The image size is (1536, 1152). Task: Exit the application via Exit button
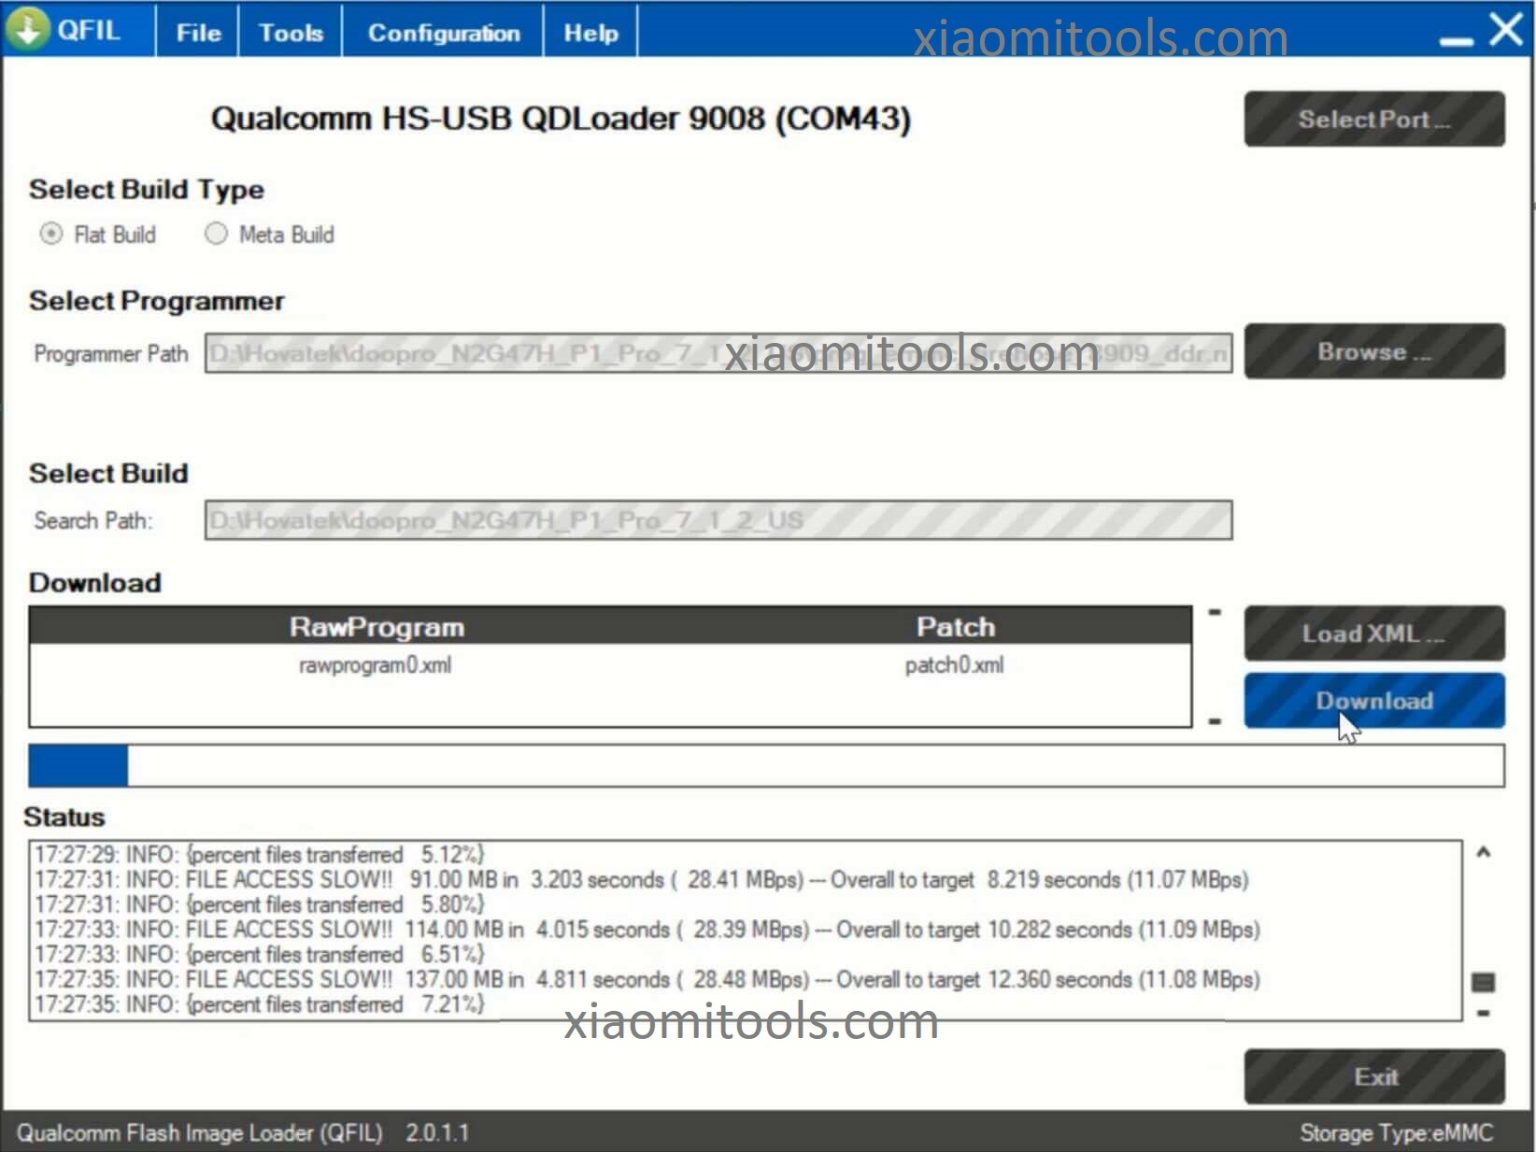pyautogui.click(x=1373, y=1077)
